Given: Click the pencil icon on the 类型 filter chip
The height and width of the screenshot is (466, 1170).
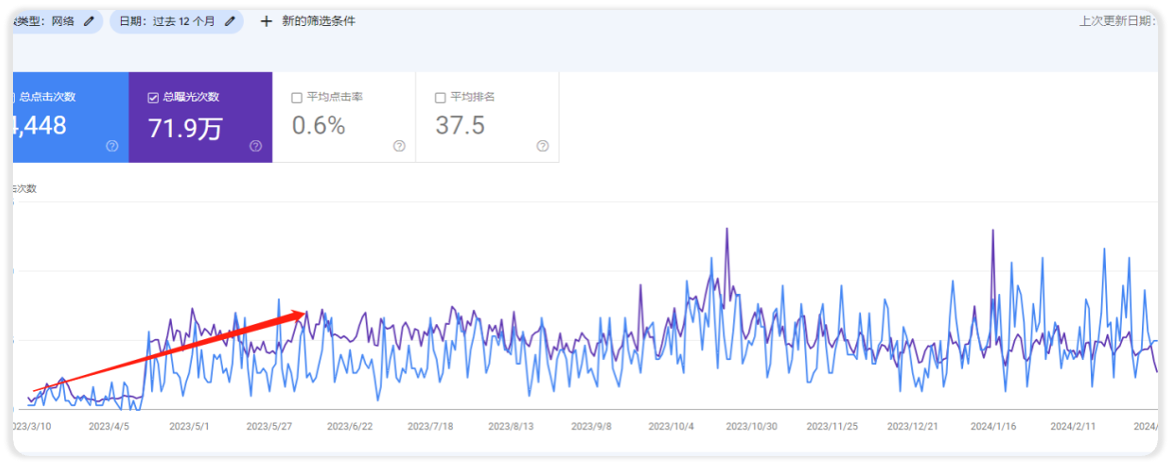Looking at the screenshot, I should [x=89, y=21].
